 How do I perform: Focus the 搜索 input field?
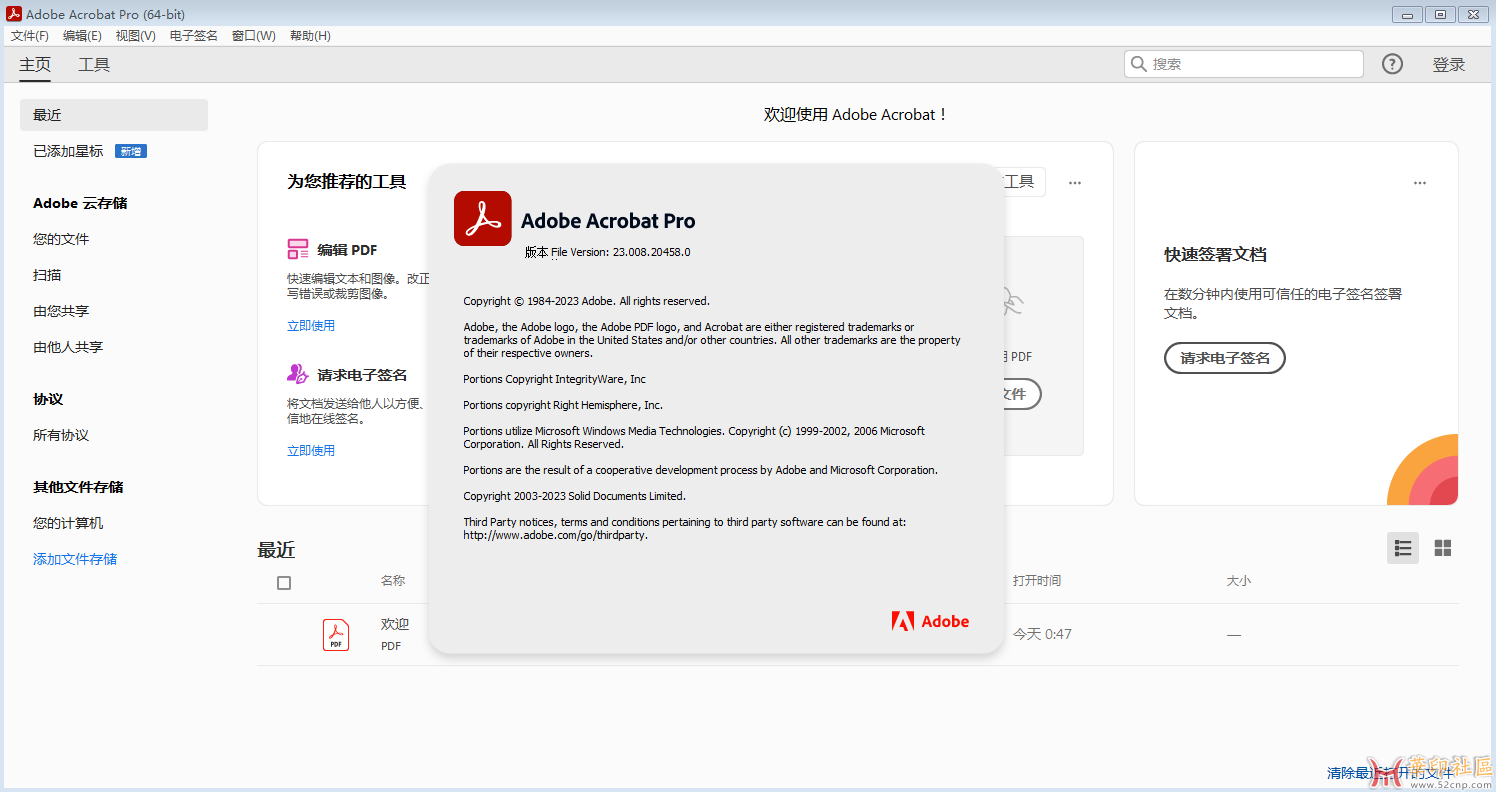click(x=1244, y=64)
